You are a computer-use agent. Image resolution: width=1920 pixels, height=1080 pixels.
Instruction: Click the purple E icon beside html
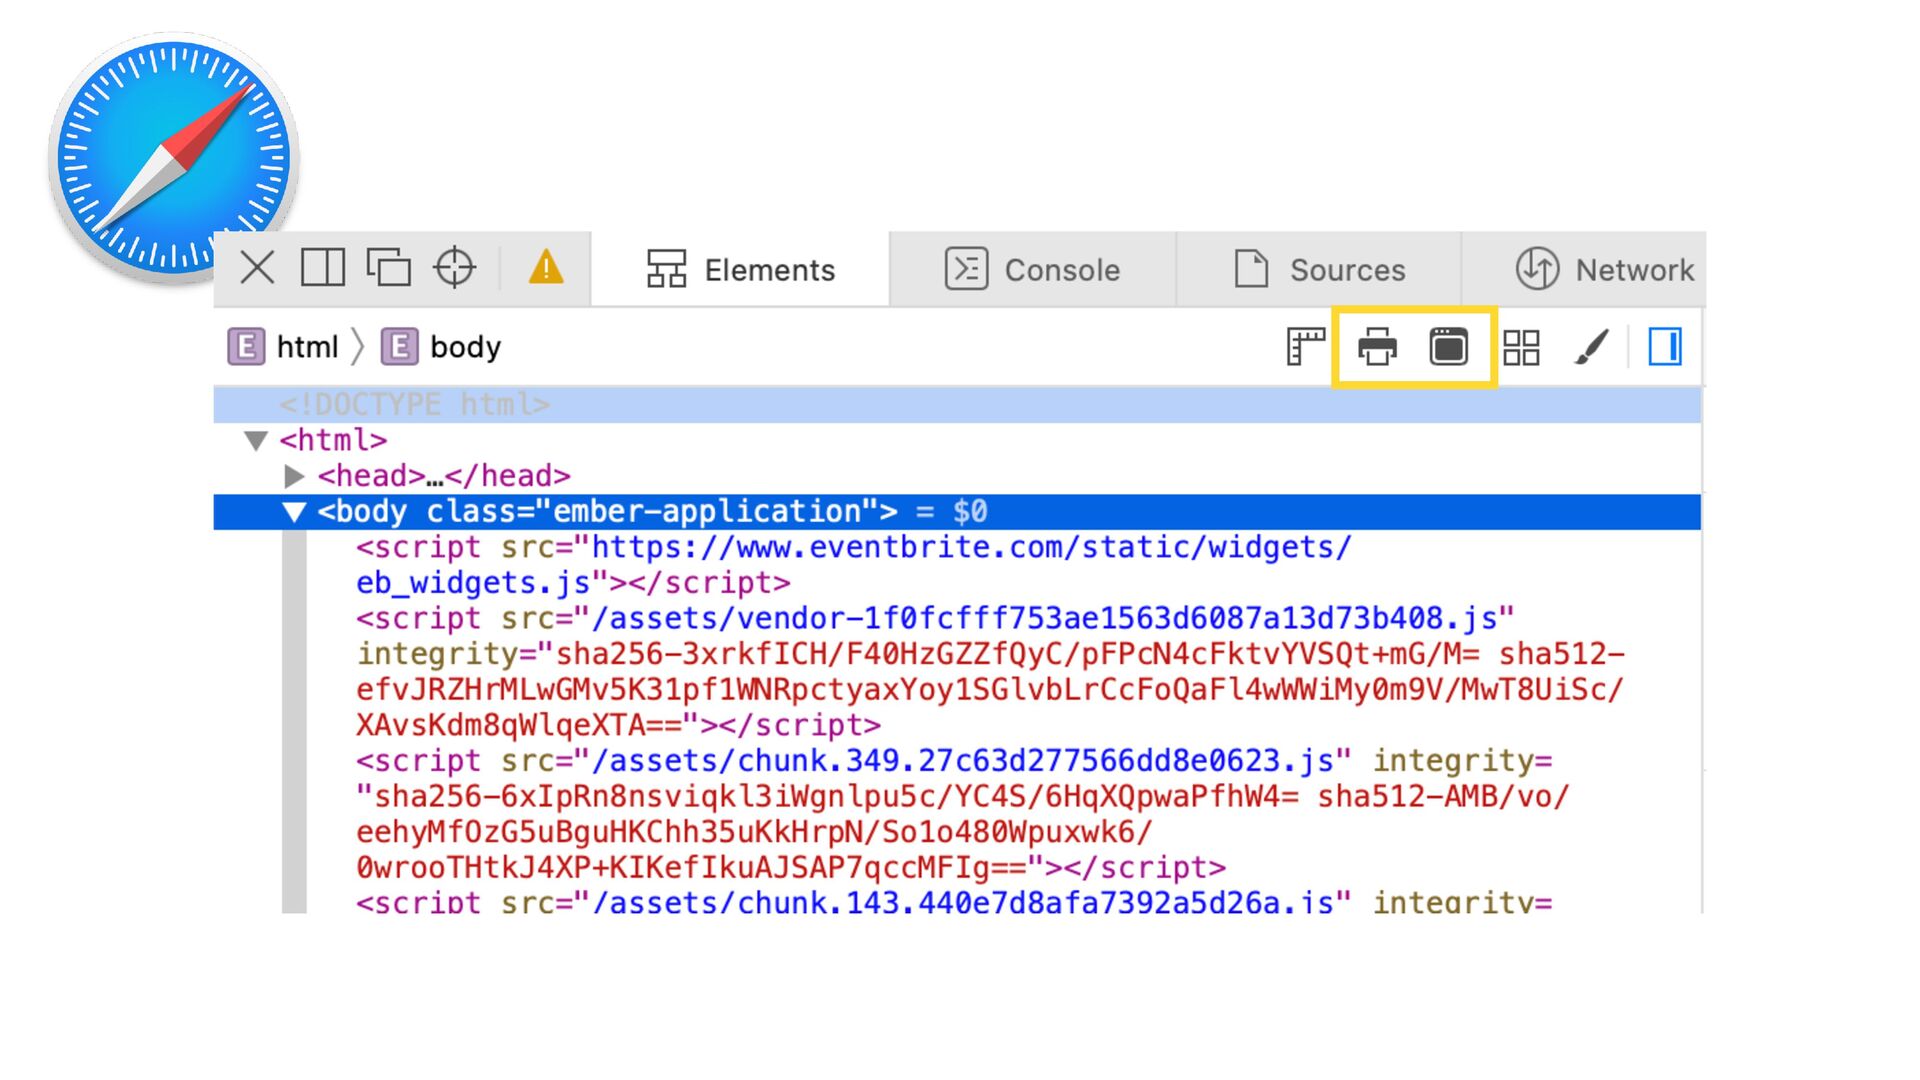tap(246, 347)
